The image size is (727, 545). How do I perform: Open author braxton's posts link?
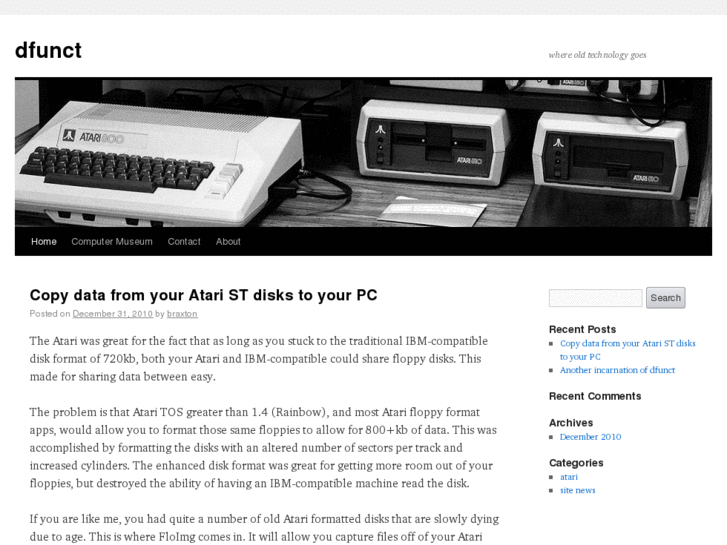click(x=182, y=314)
